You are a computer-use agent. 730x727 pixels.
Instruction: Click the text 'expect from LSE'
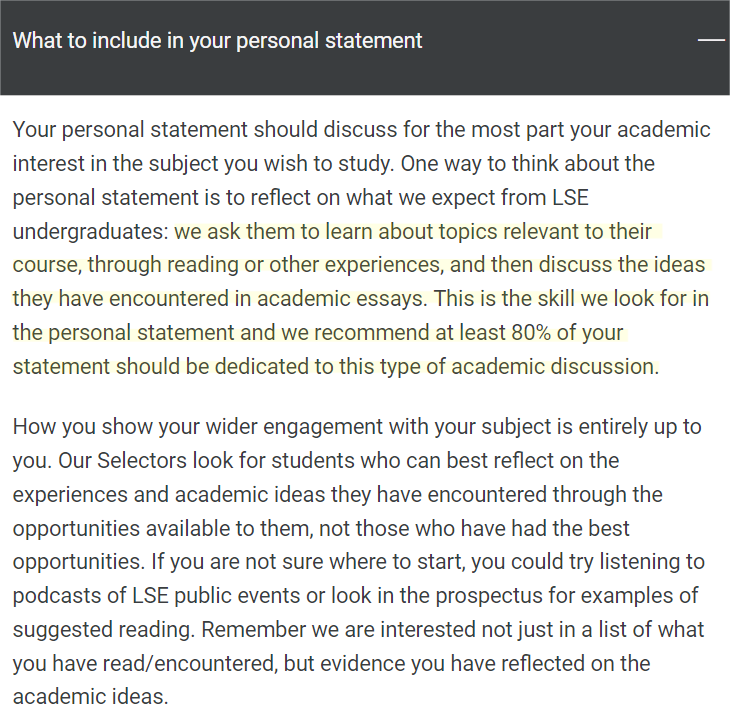click(510, 197)
